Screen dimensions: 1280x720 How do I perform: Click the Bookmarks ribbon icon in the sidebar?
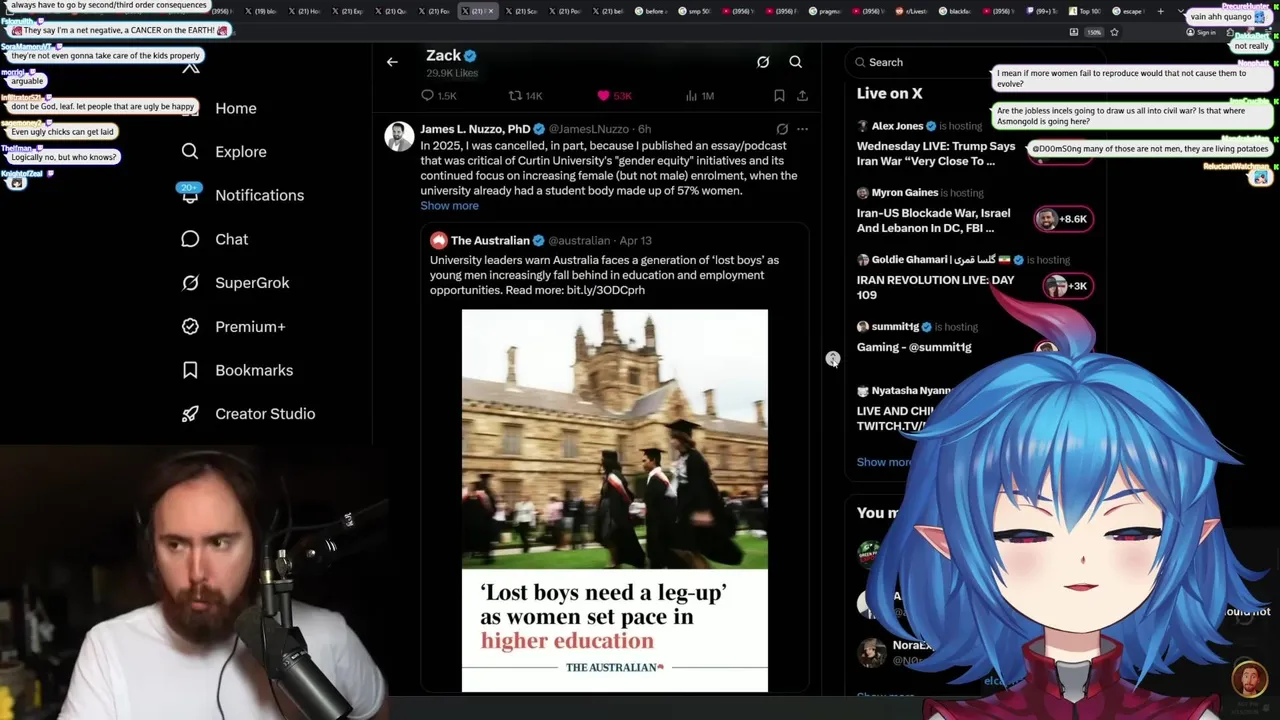point(190,370)
